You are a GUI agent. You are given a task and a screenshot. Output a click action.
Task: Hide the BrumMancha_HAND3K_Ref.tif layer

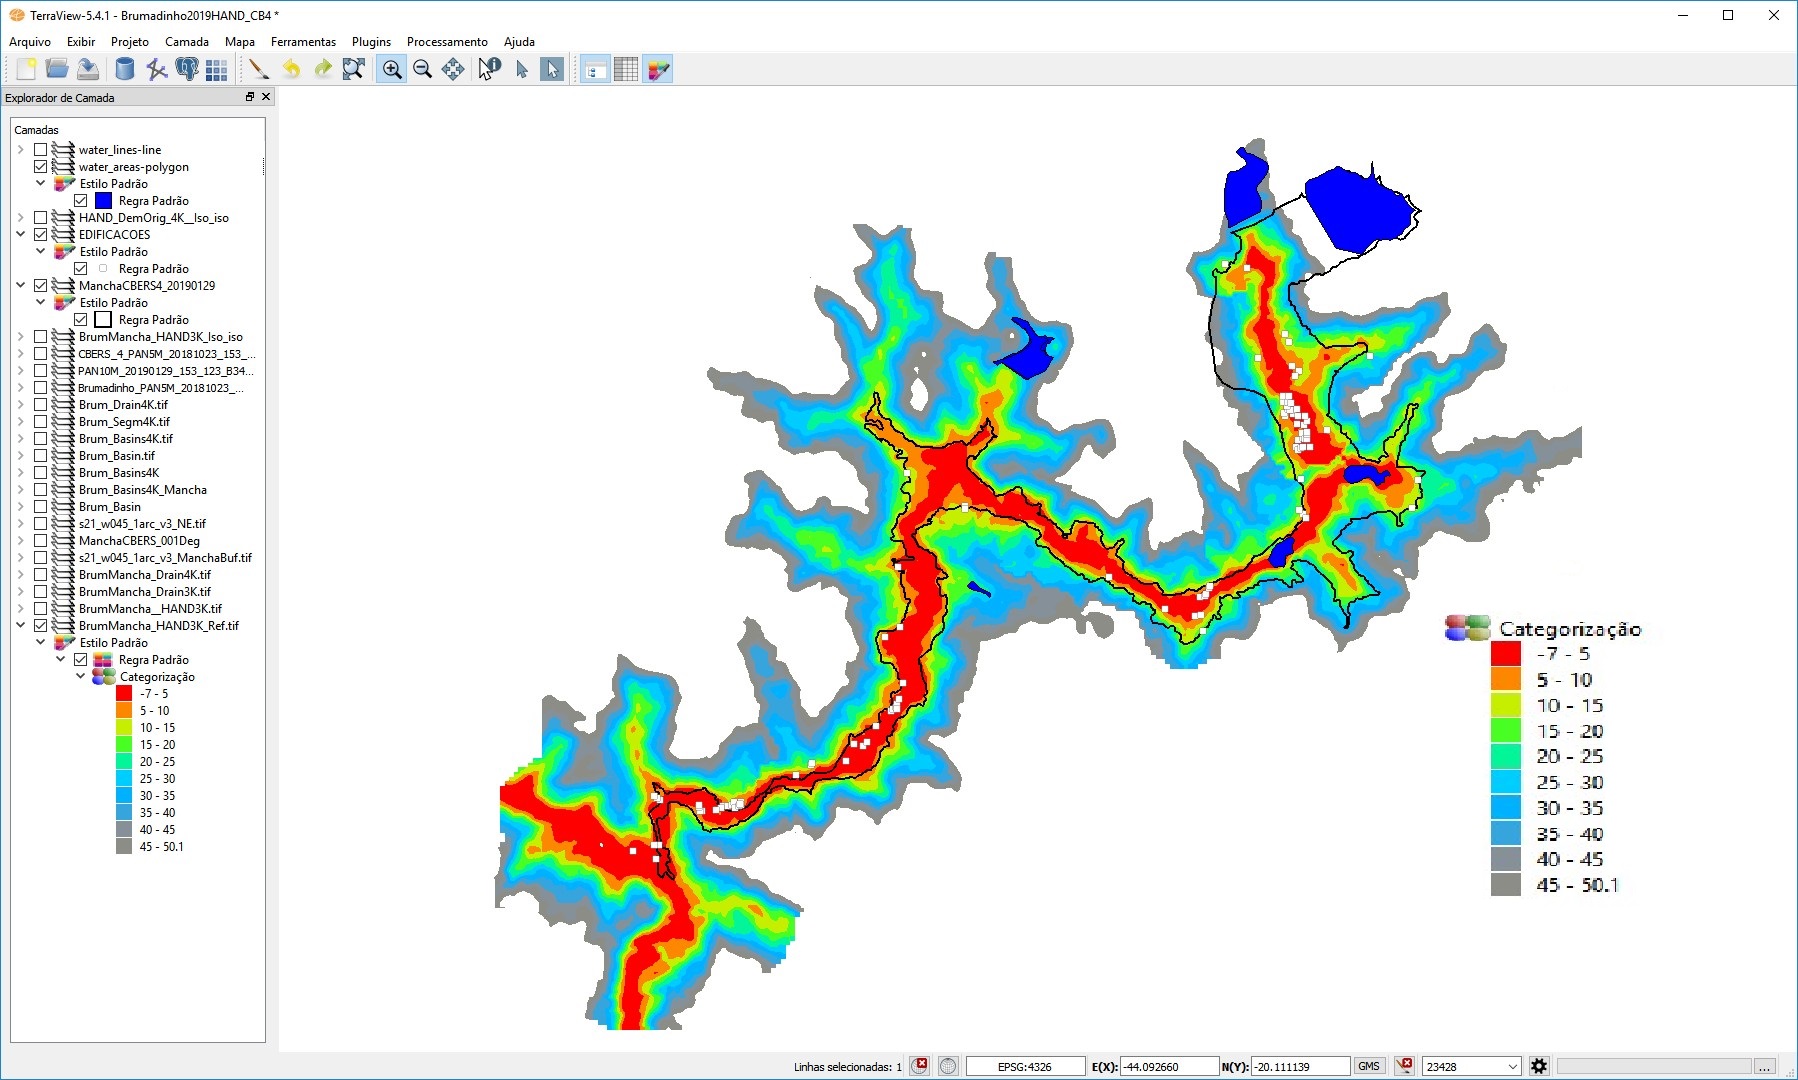tap(41, 626)
